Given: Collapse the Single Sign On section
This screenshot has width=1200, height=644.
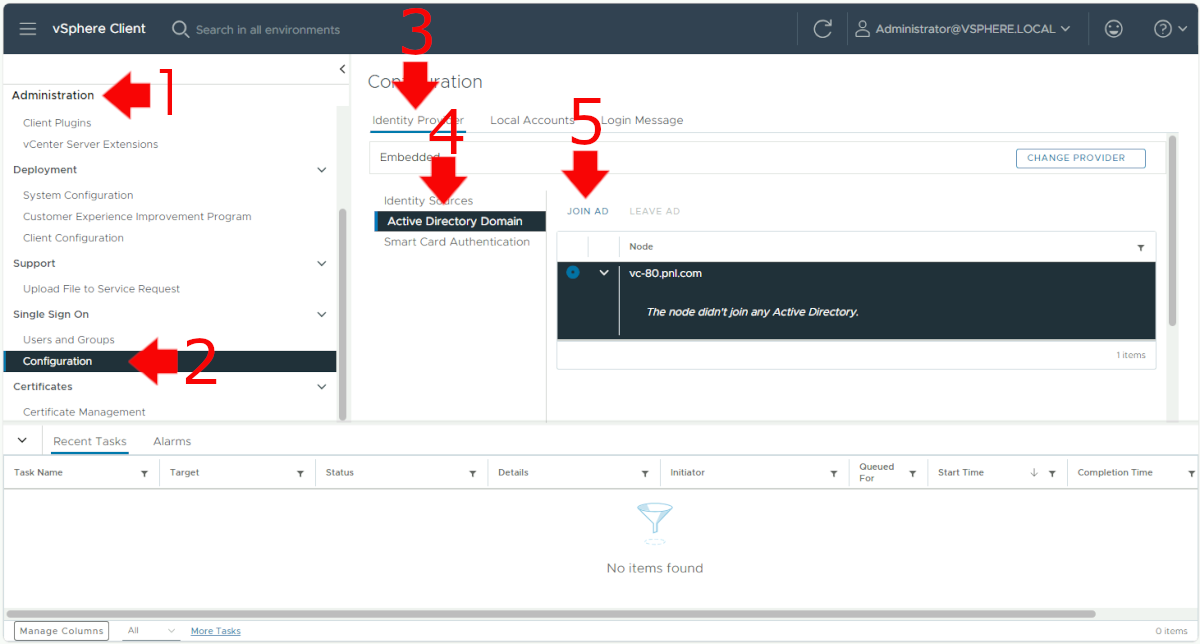Looking at the screenshot, I should pyautogui.click(x=322, y=315).
